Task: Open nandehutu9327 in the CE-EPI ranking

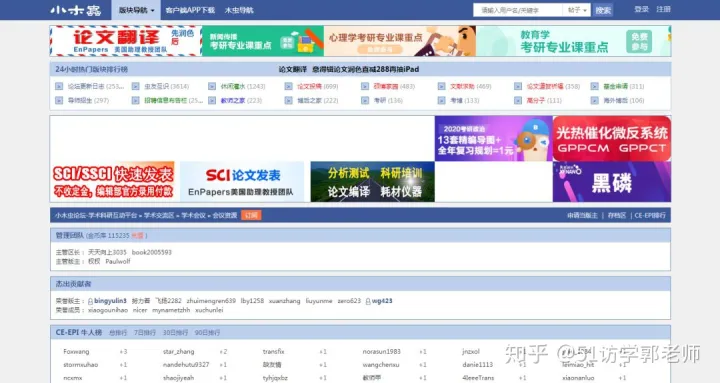Action: click(186, 365)
